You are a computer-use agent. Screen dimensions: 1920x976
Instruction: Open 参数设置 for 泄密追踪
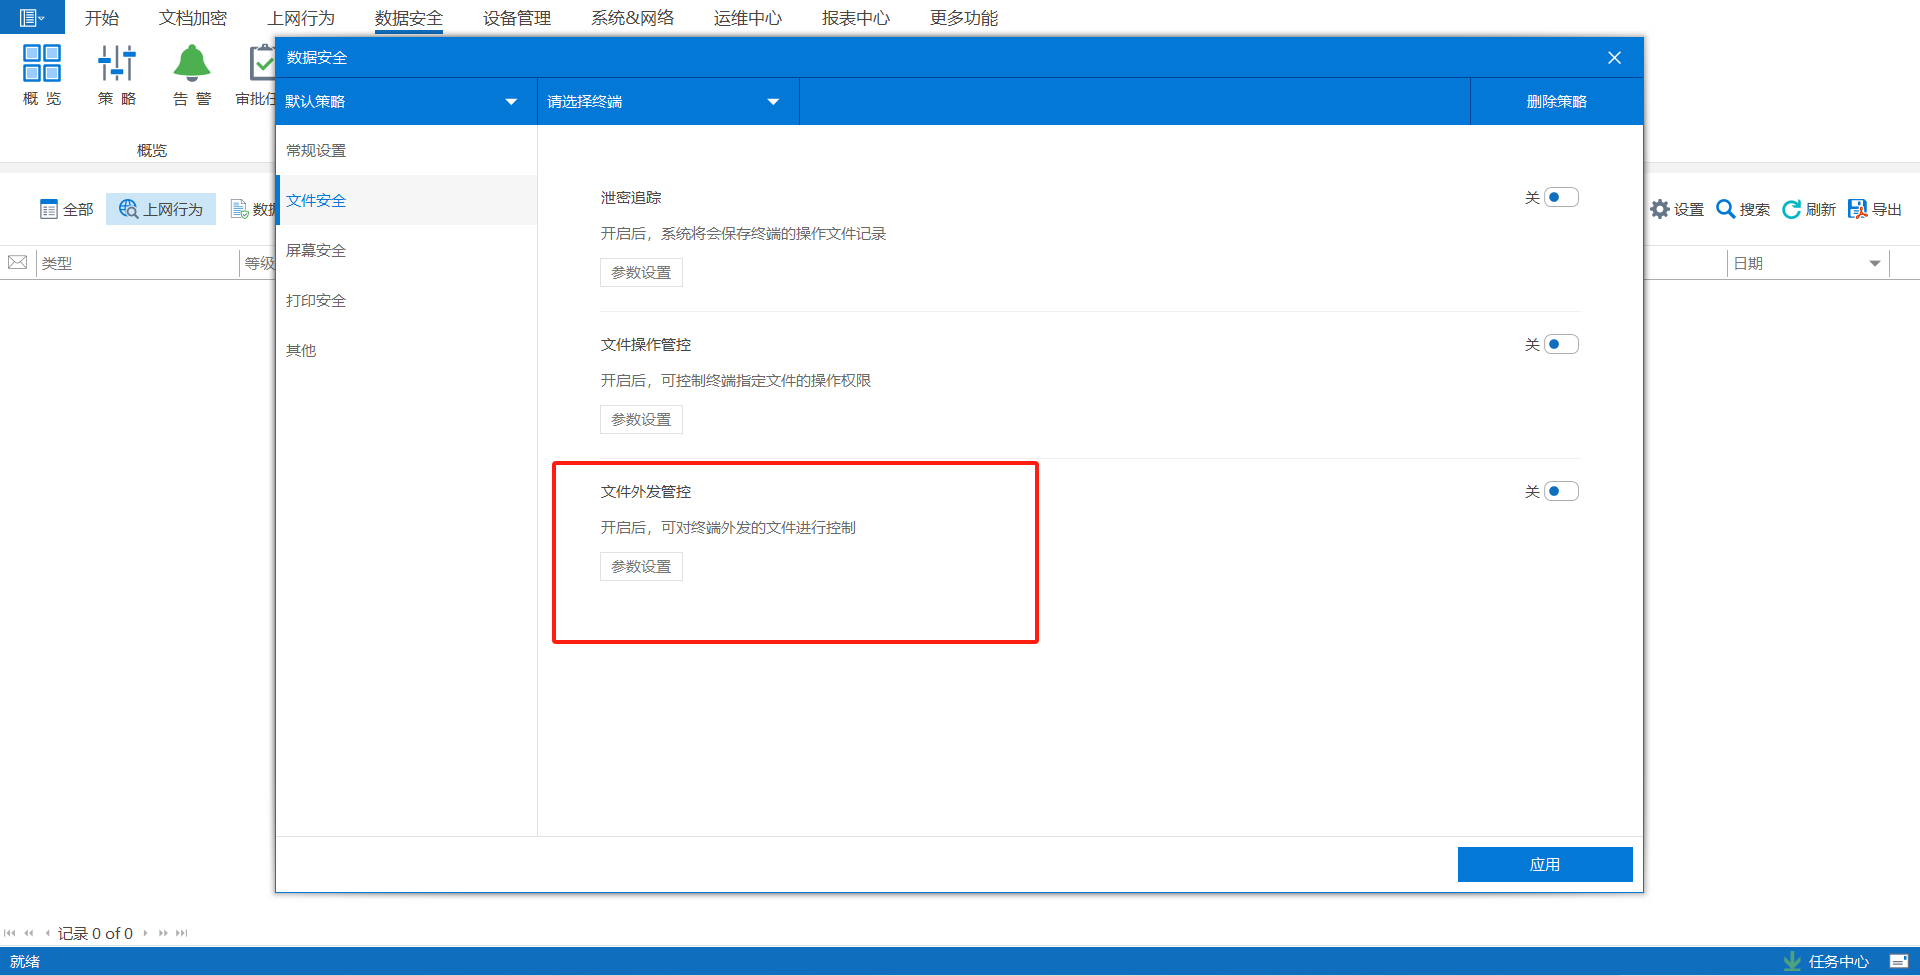click(641, 273)
